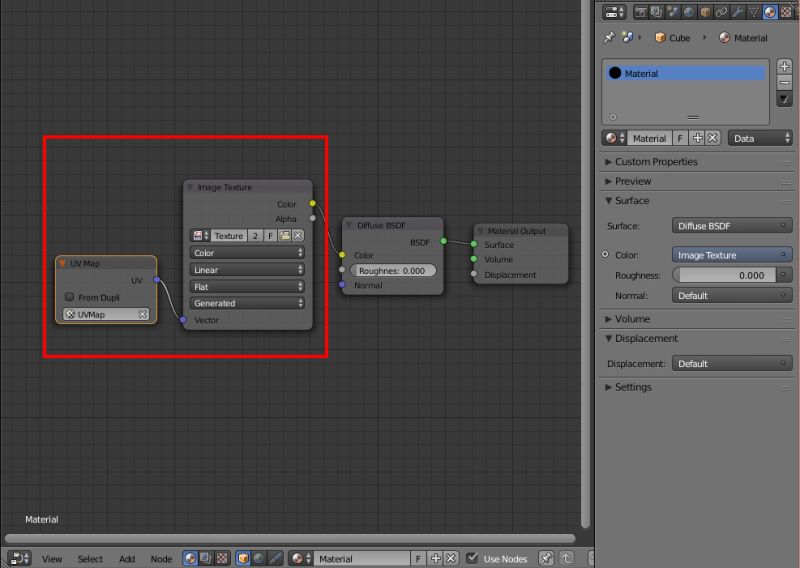Open Color space dropdown in Image Texture node
This screenshot has height=568, width=800.
247,253
